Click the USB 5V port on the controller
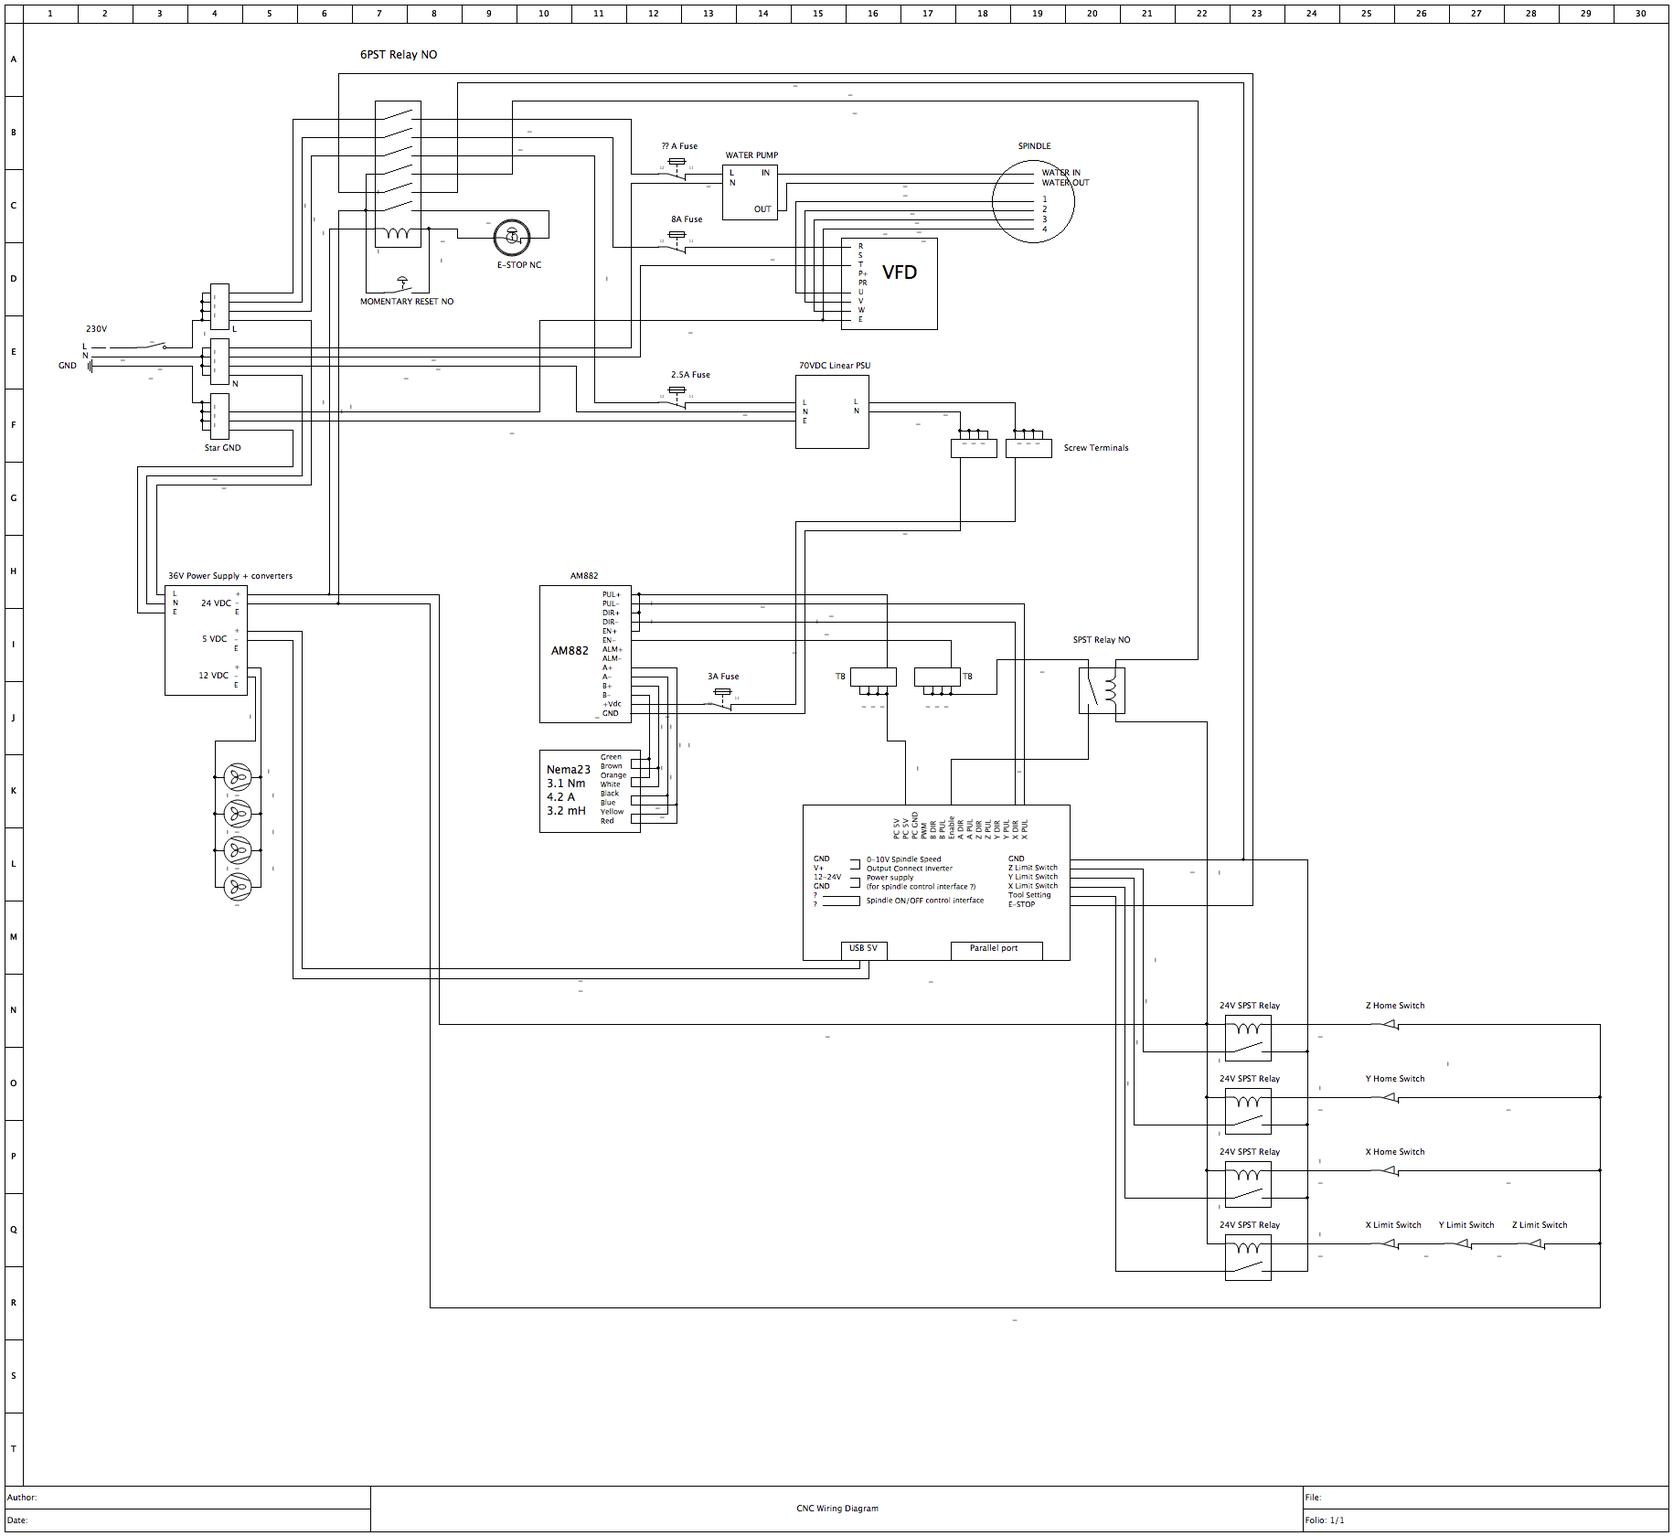Viewport: 1673px width, 1536px height. click(x=863, y=949)
